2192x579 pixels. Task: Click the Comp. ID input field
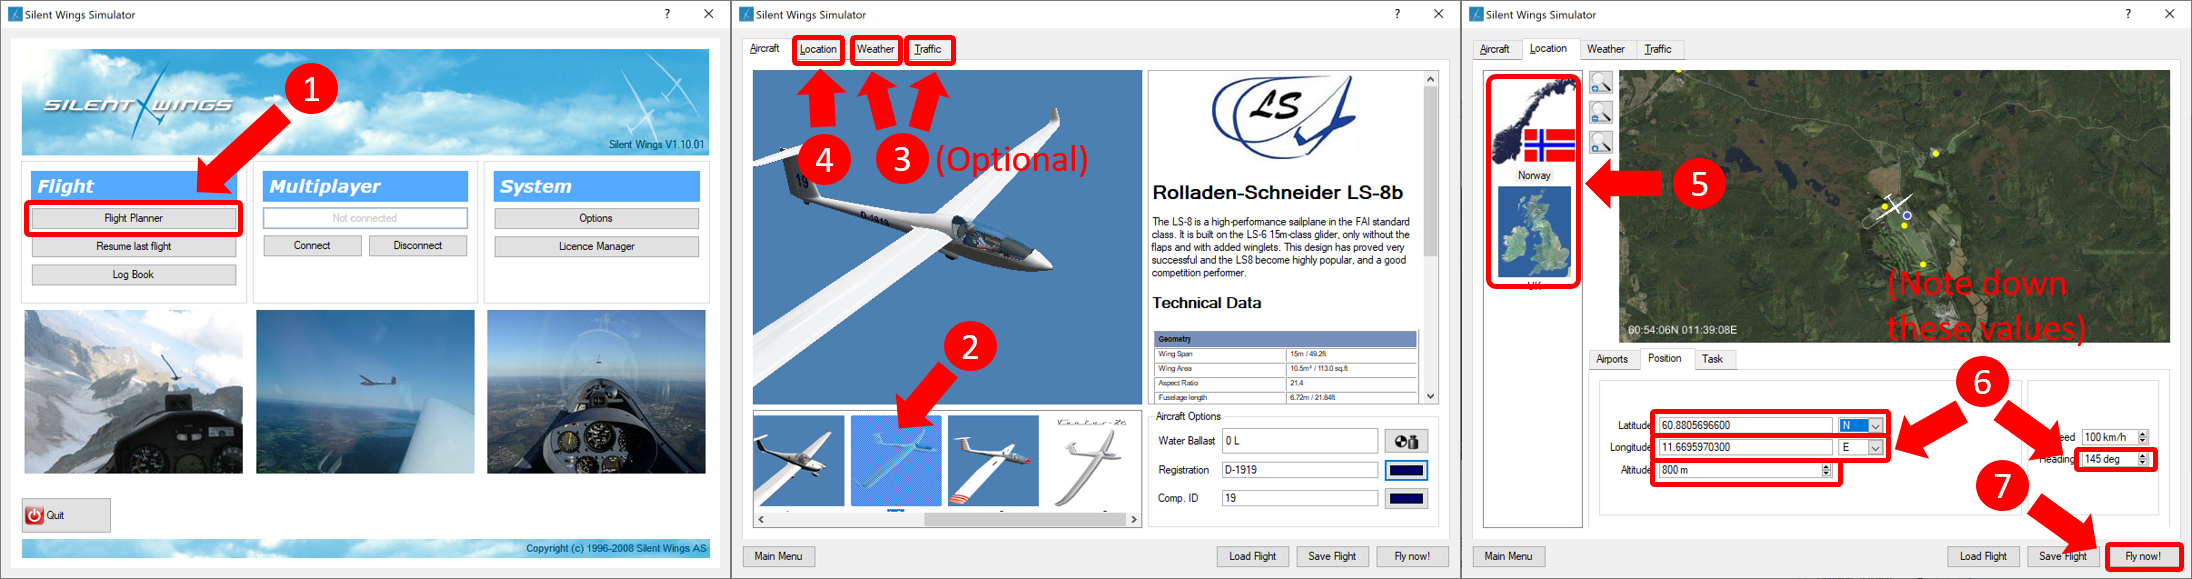point(1299,498)
